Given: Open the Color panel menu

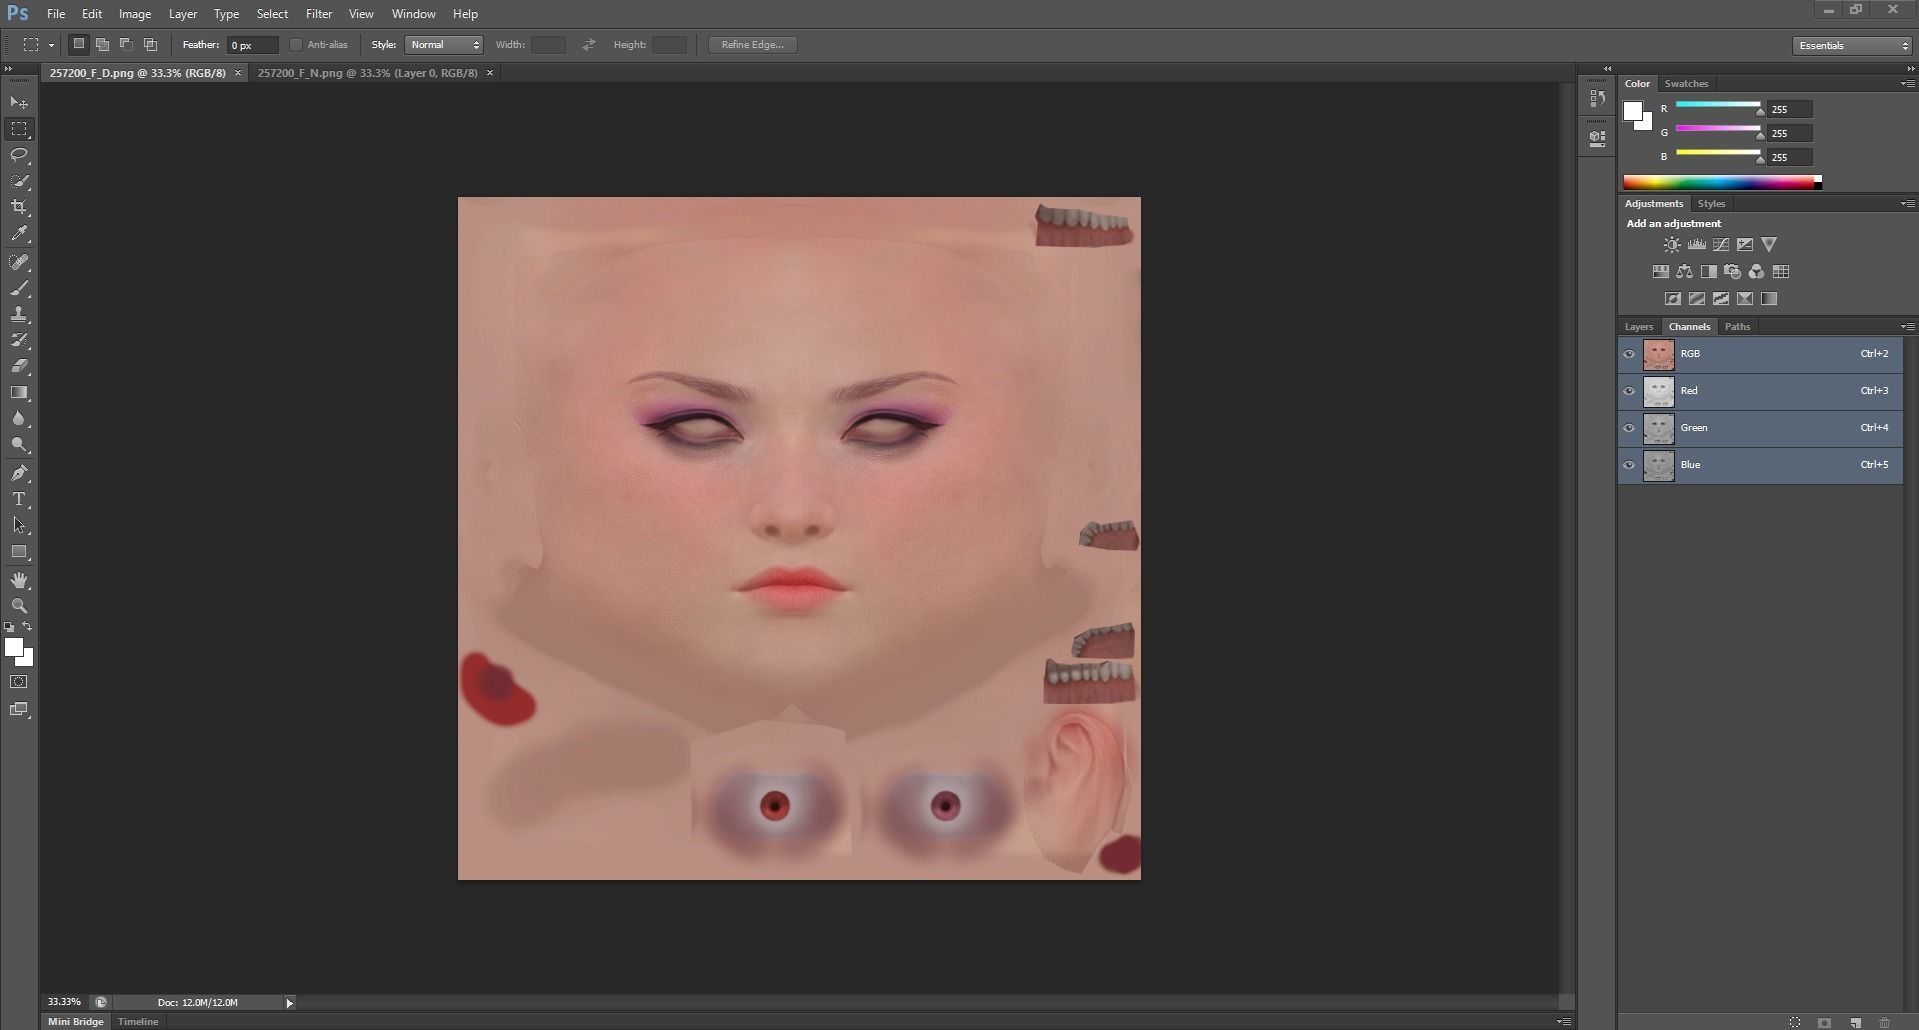Looking at the screenshot, I should point(1907,83).
